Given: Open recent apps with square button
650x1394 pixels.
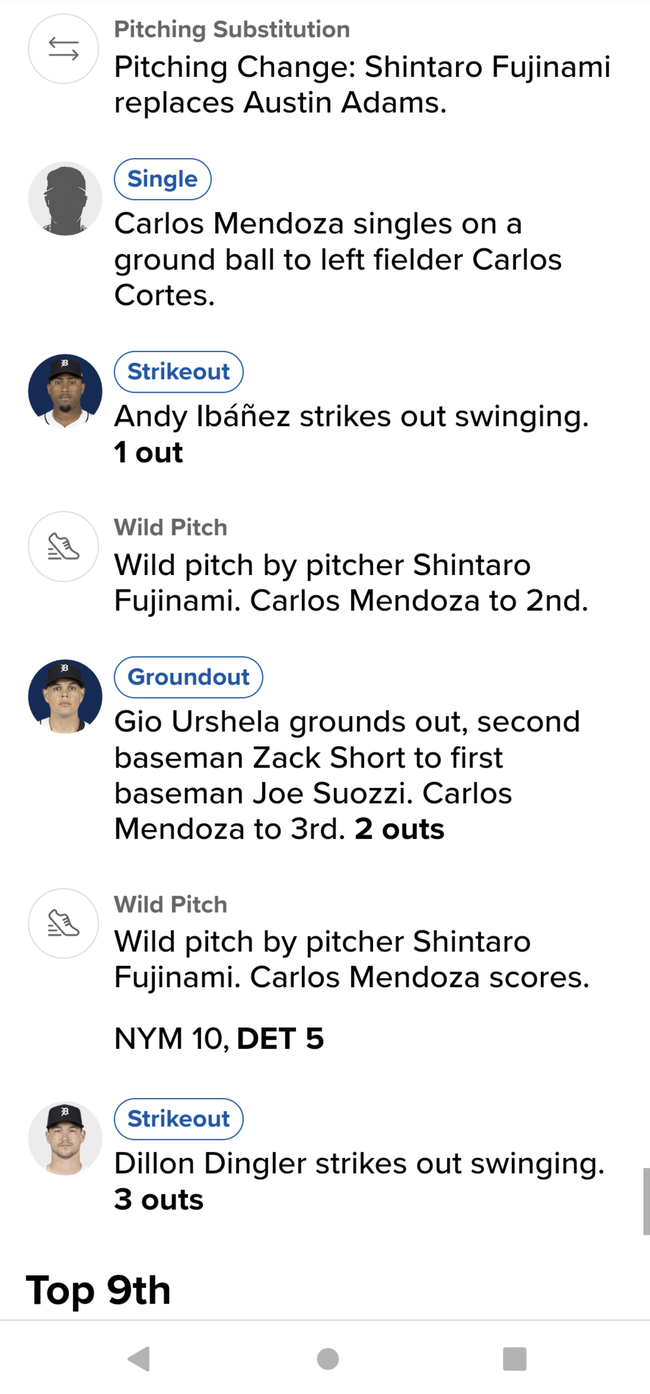Looking at the screenshot, I should 514,1358.
